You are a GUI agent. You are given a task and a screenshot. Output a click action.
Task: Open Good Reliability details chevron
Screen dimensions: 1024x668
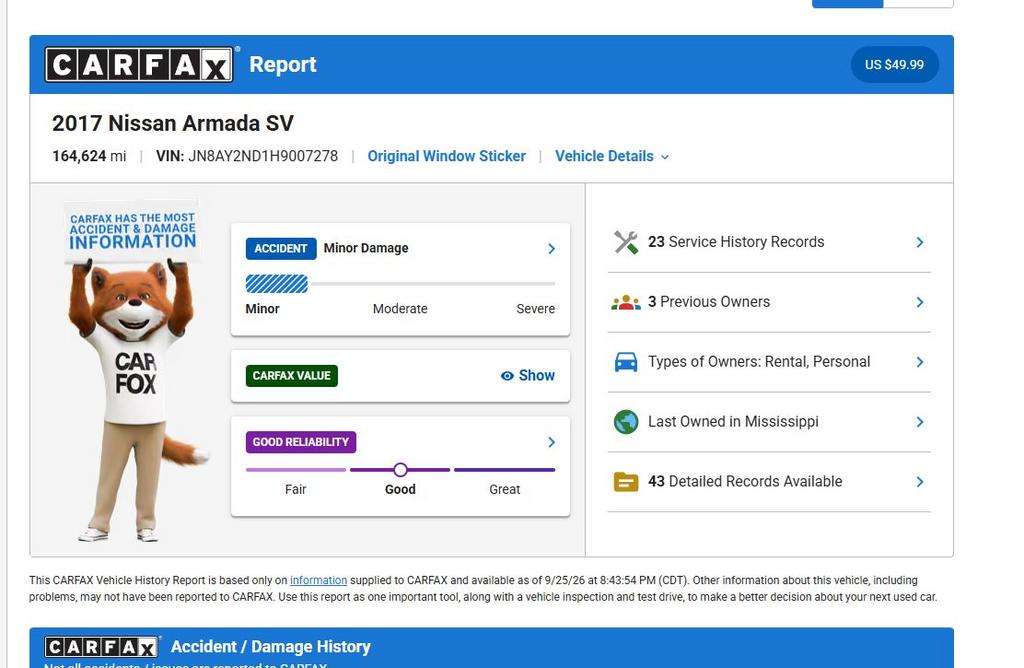(x=551, y=442)
